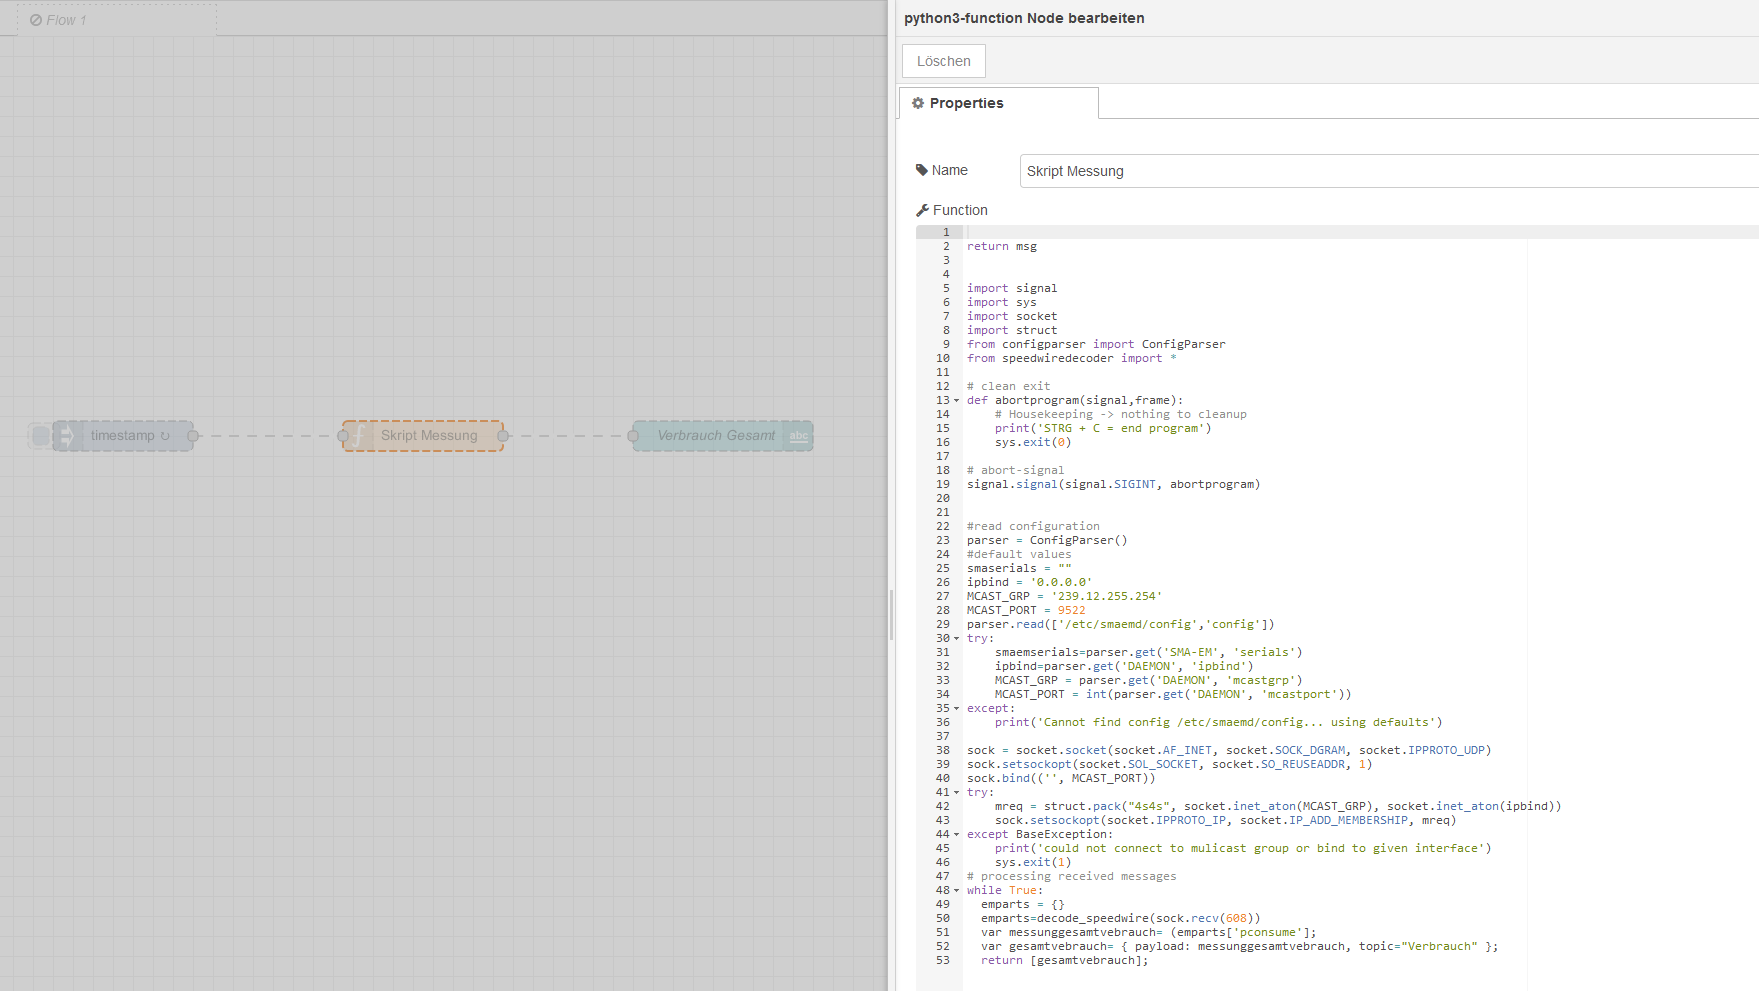Collapse the except block fold at line 35

956,708
